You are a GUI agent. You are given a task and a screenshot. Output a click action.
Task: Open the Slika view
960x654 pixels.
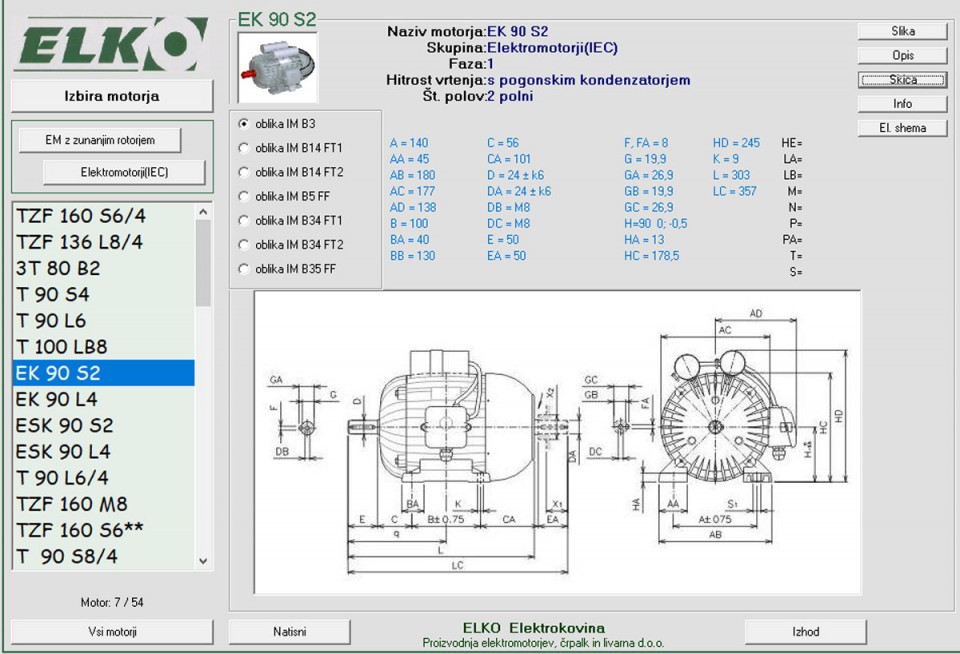point(902,31)
